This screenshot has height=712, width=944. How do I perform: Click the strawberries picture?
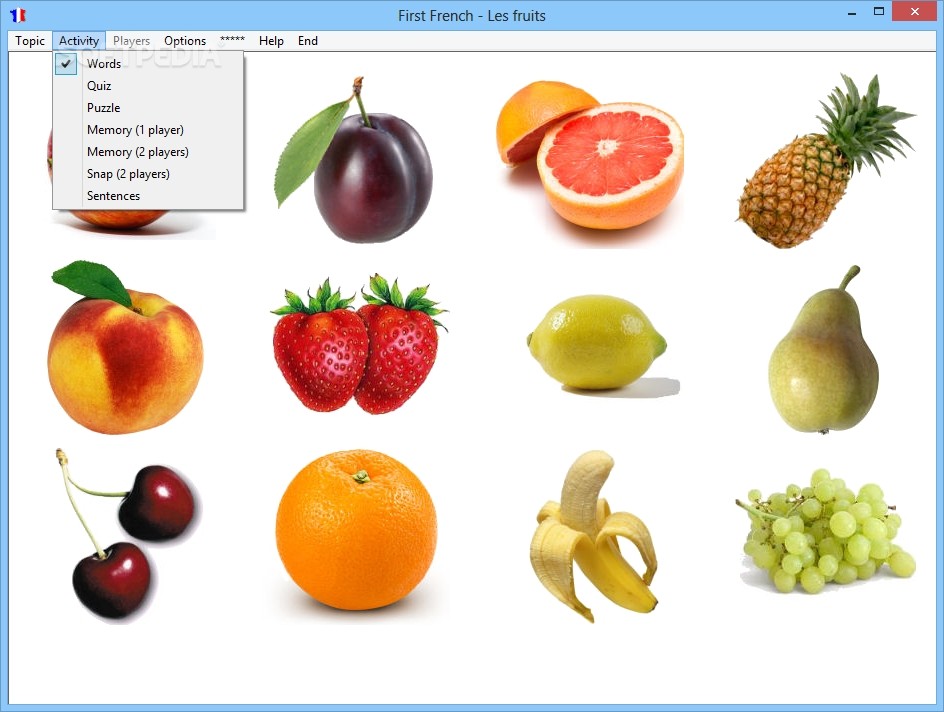click(359, 344)
